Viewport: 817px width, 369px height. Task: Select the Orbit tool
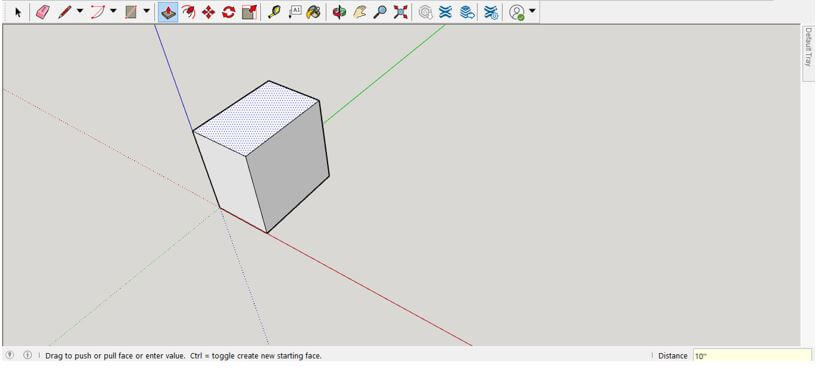pos(339,13)
